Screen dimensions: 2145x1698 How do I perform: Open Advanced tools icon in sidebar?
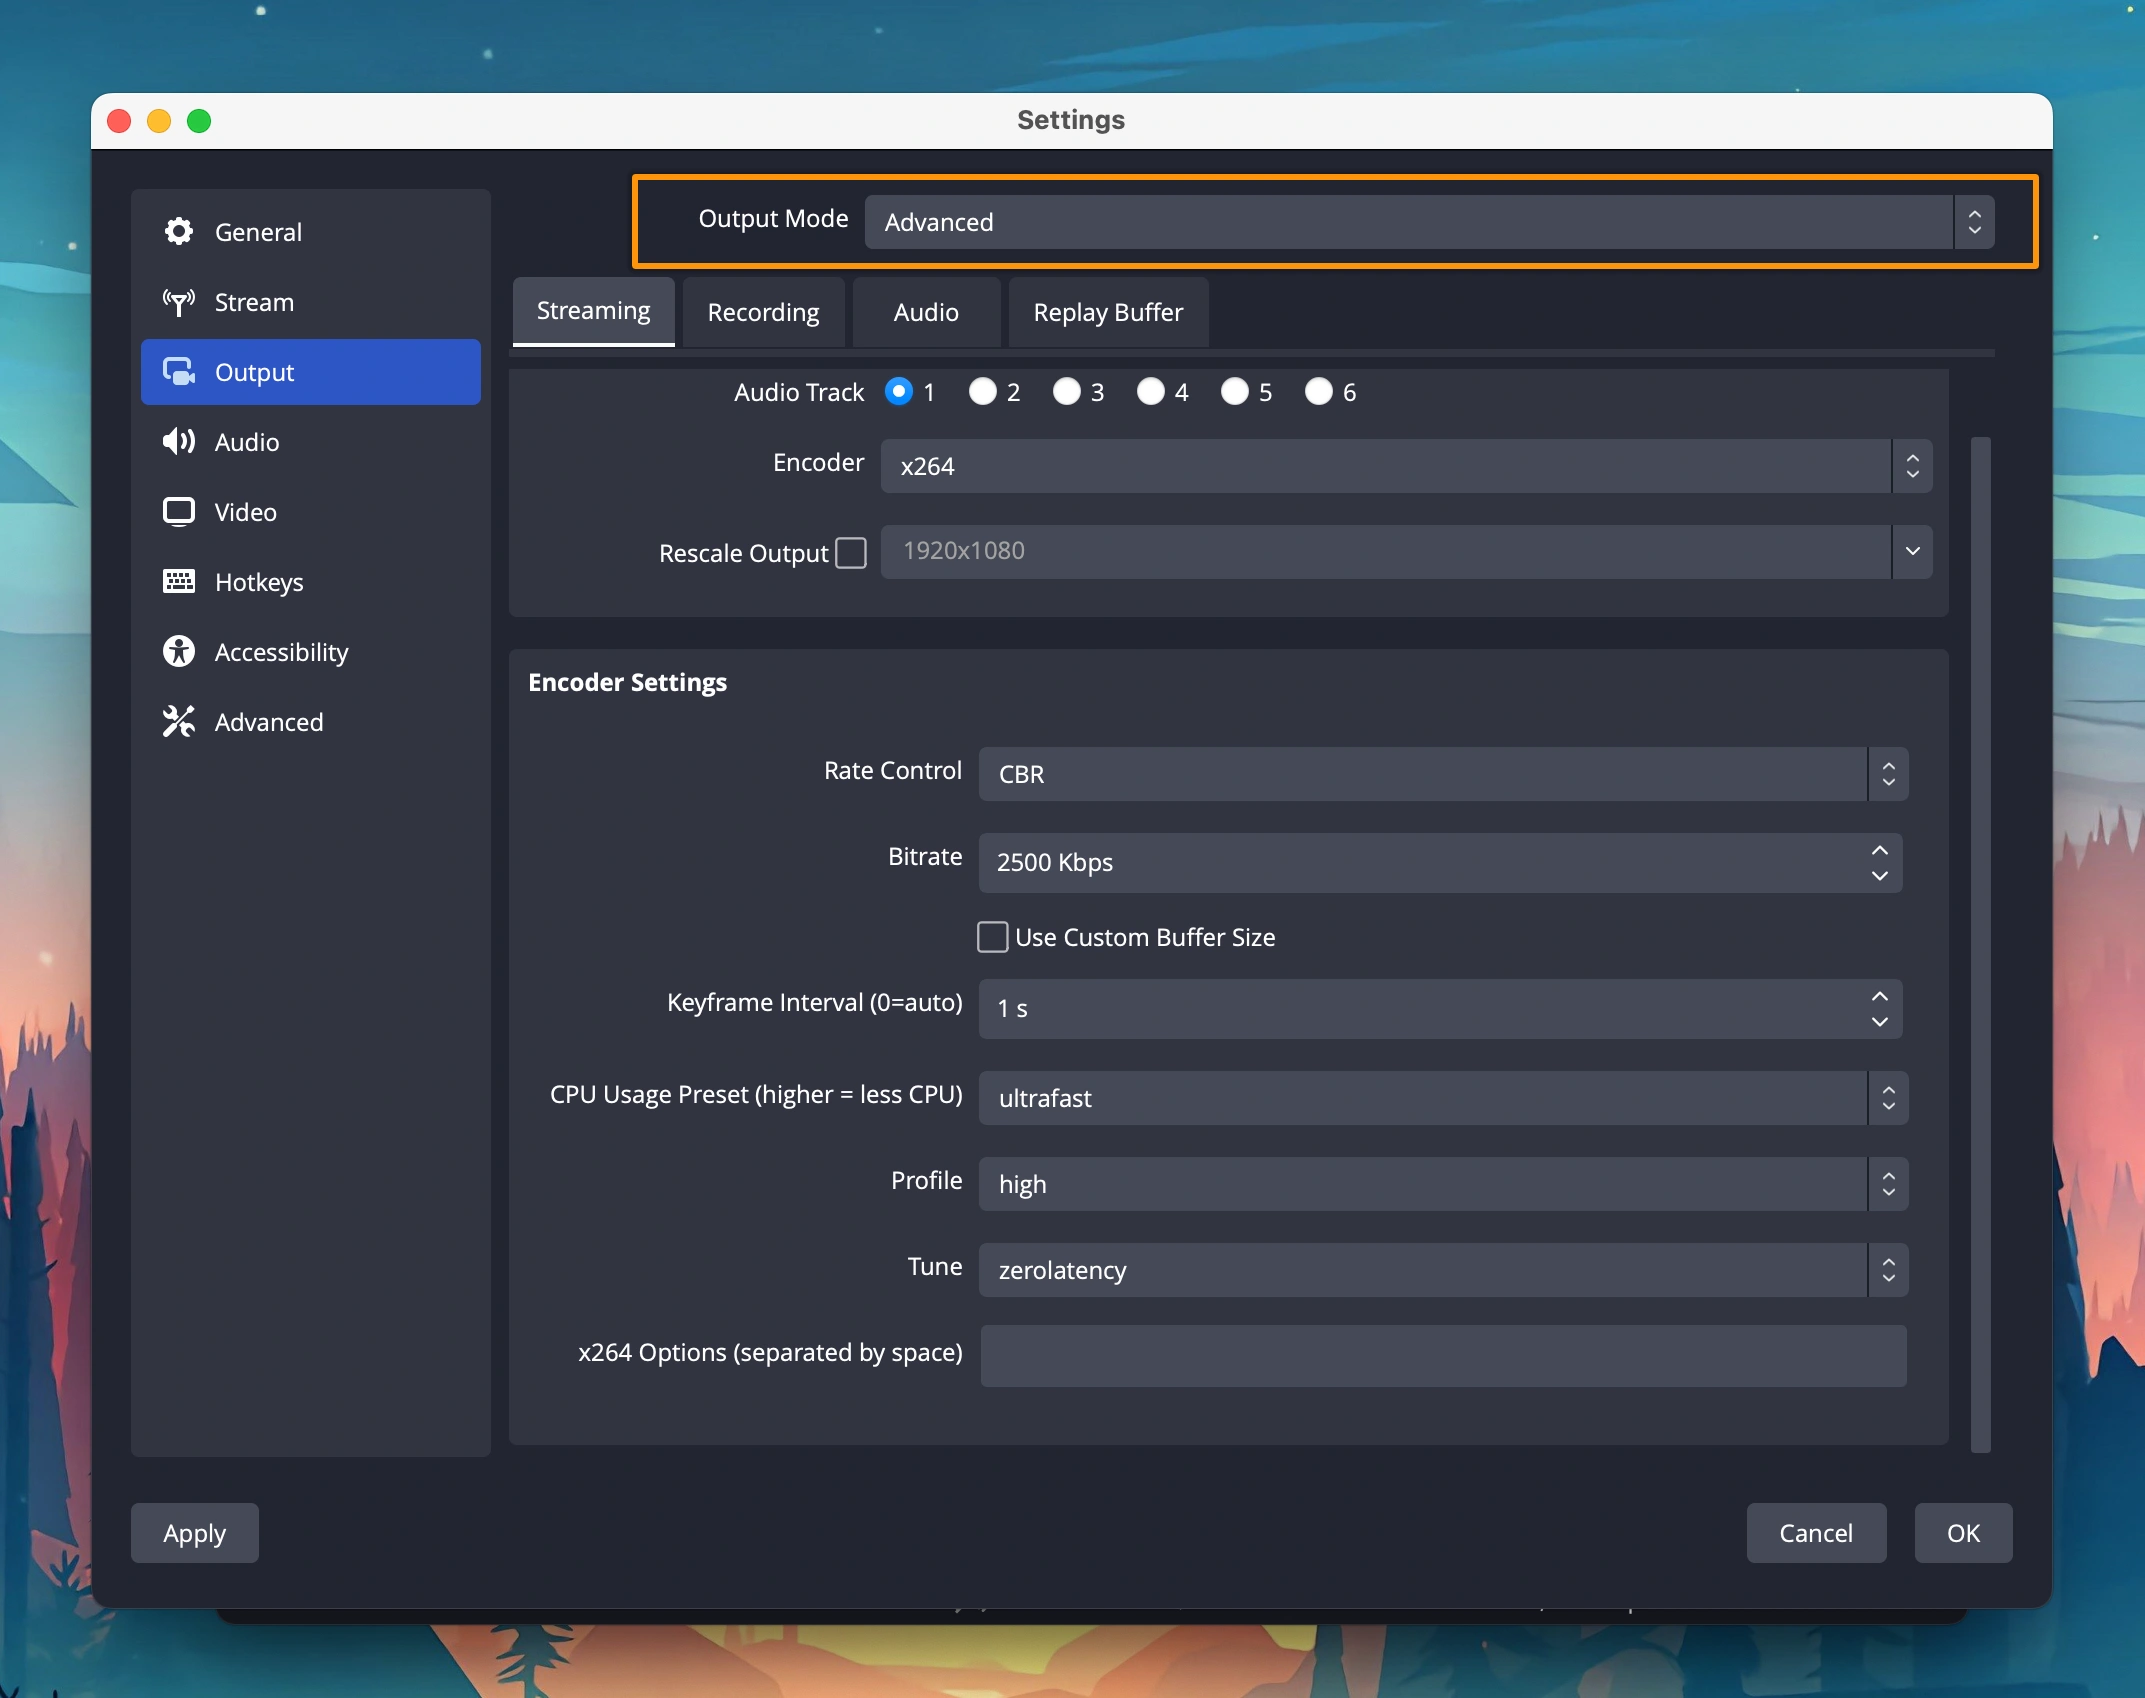coord(179,722)
